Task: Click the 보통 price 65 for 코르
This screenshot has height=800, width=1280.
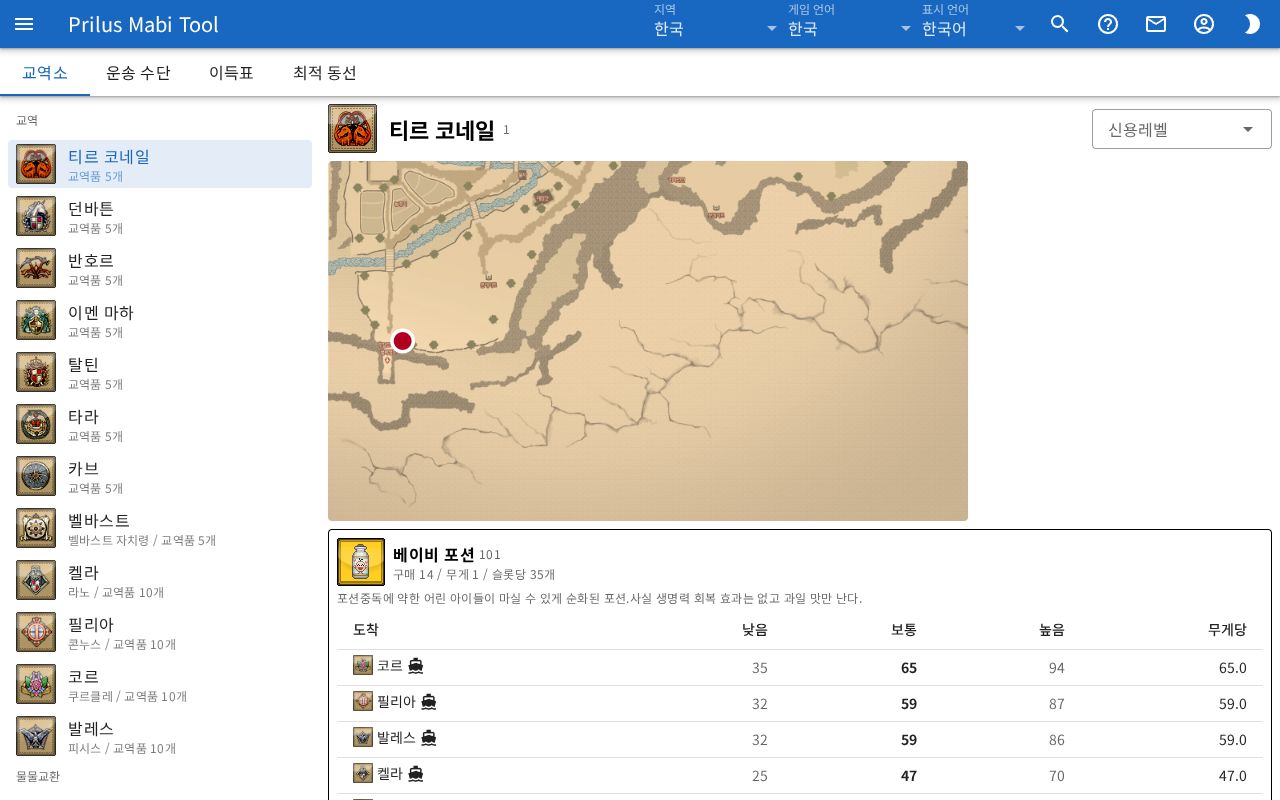Action: (908, 668)
